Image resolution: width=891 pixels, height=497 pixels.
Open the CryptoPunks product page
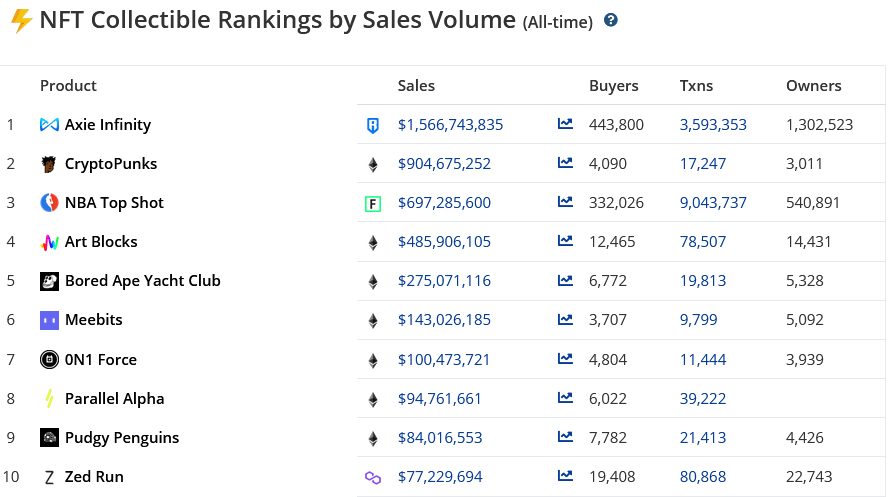(110, 164)
